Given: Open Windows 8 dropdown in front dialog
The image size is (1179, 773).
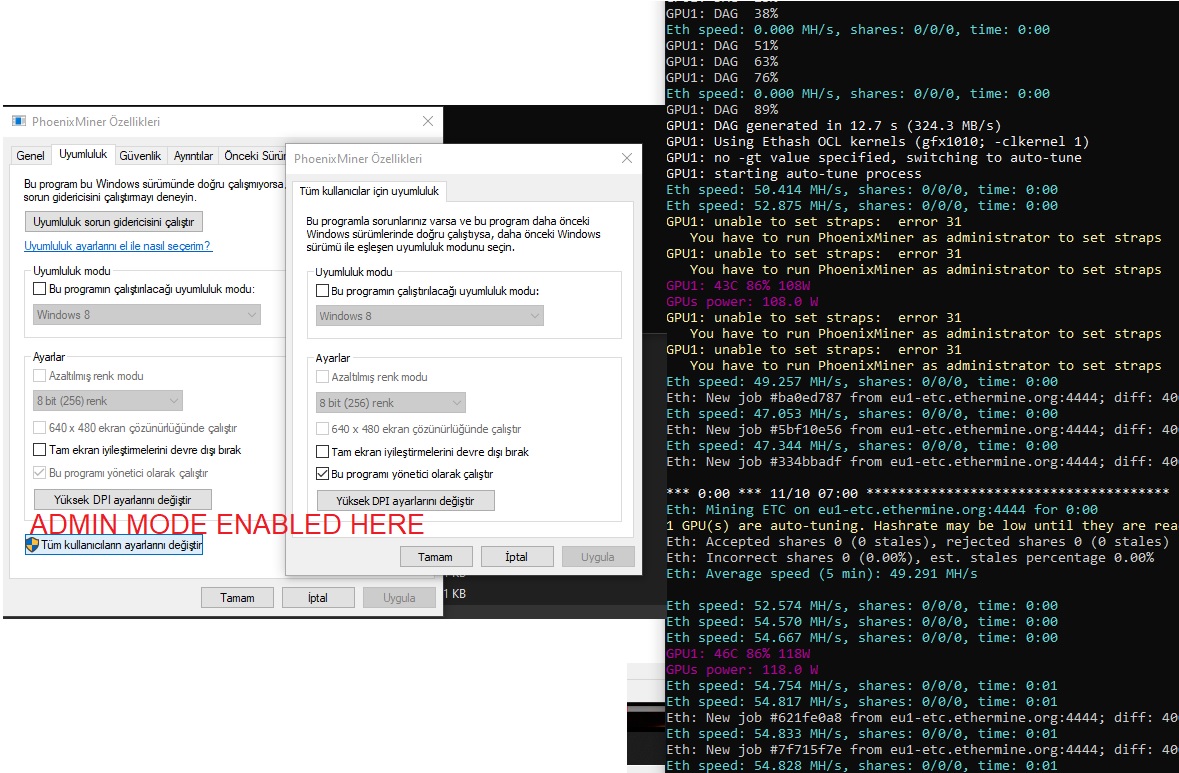Looking at the screenshot, I should point(429,316).
